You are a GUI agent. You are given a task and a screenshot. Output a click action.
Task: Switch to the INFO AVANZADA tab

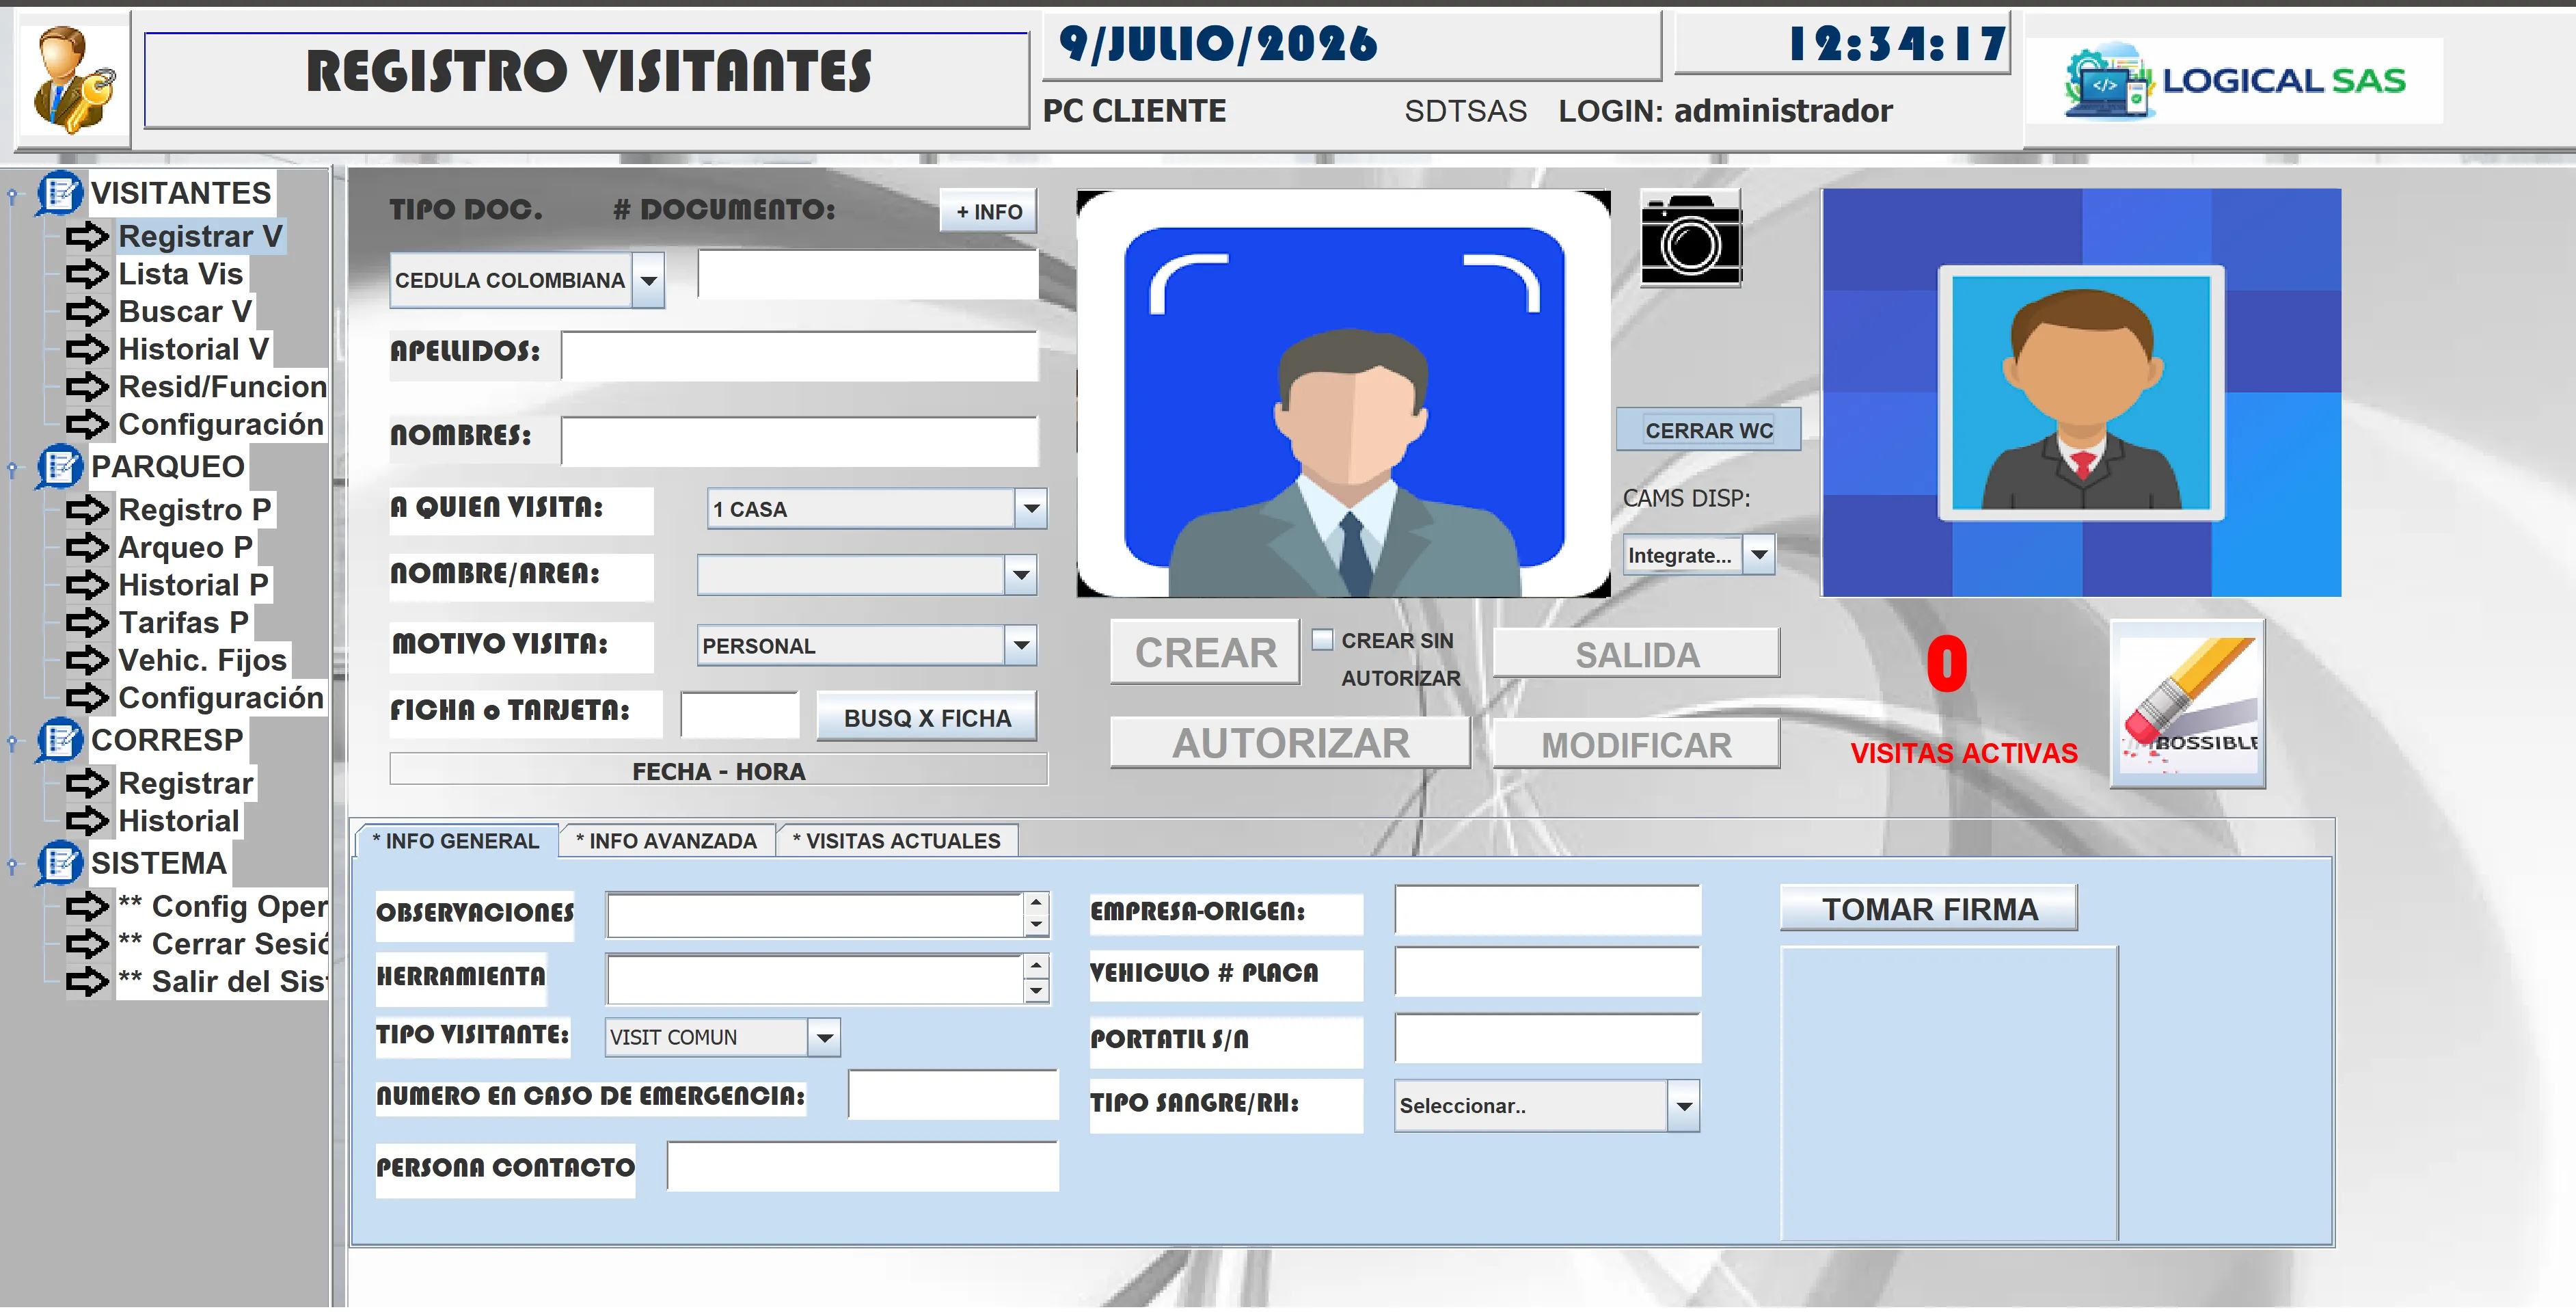(x=666, y=841)
